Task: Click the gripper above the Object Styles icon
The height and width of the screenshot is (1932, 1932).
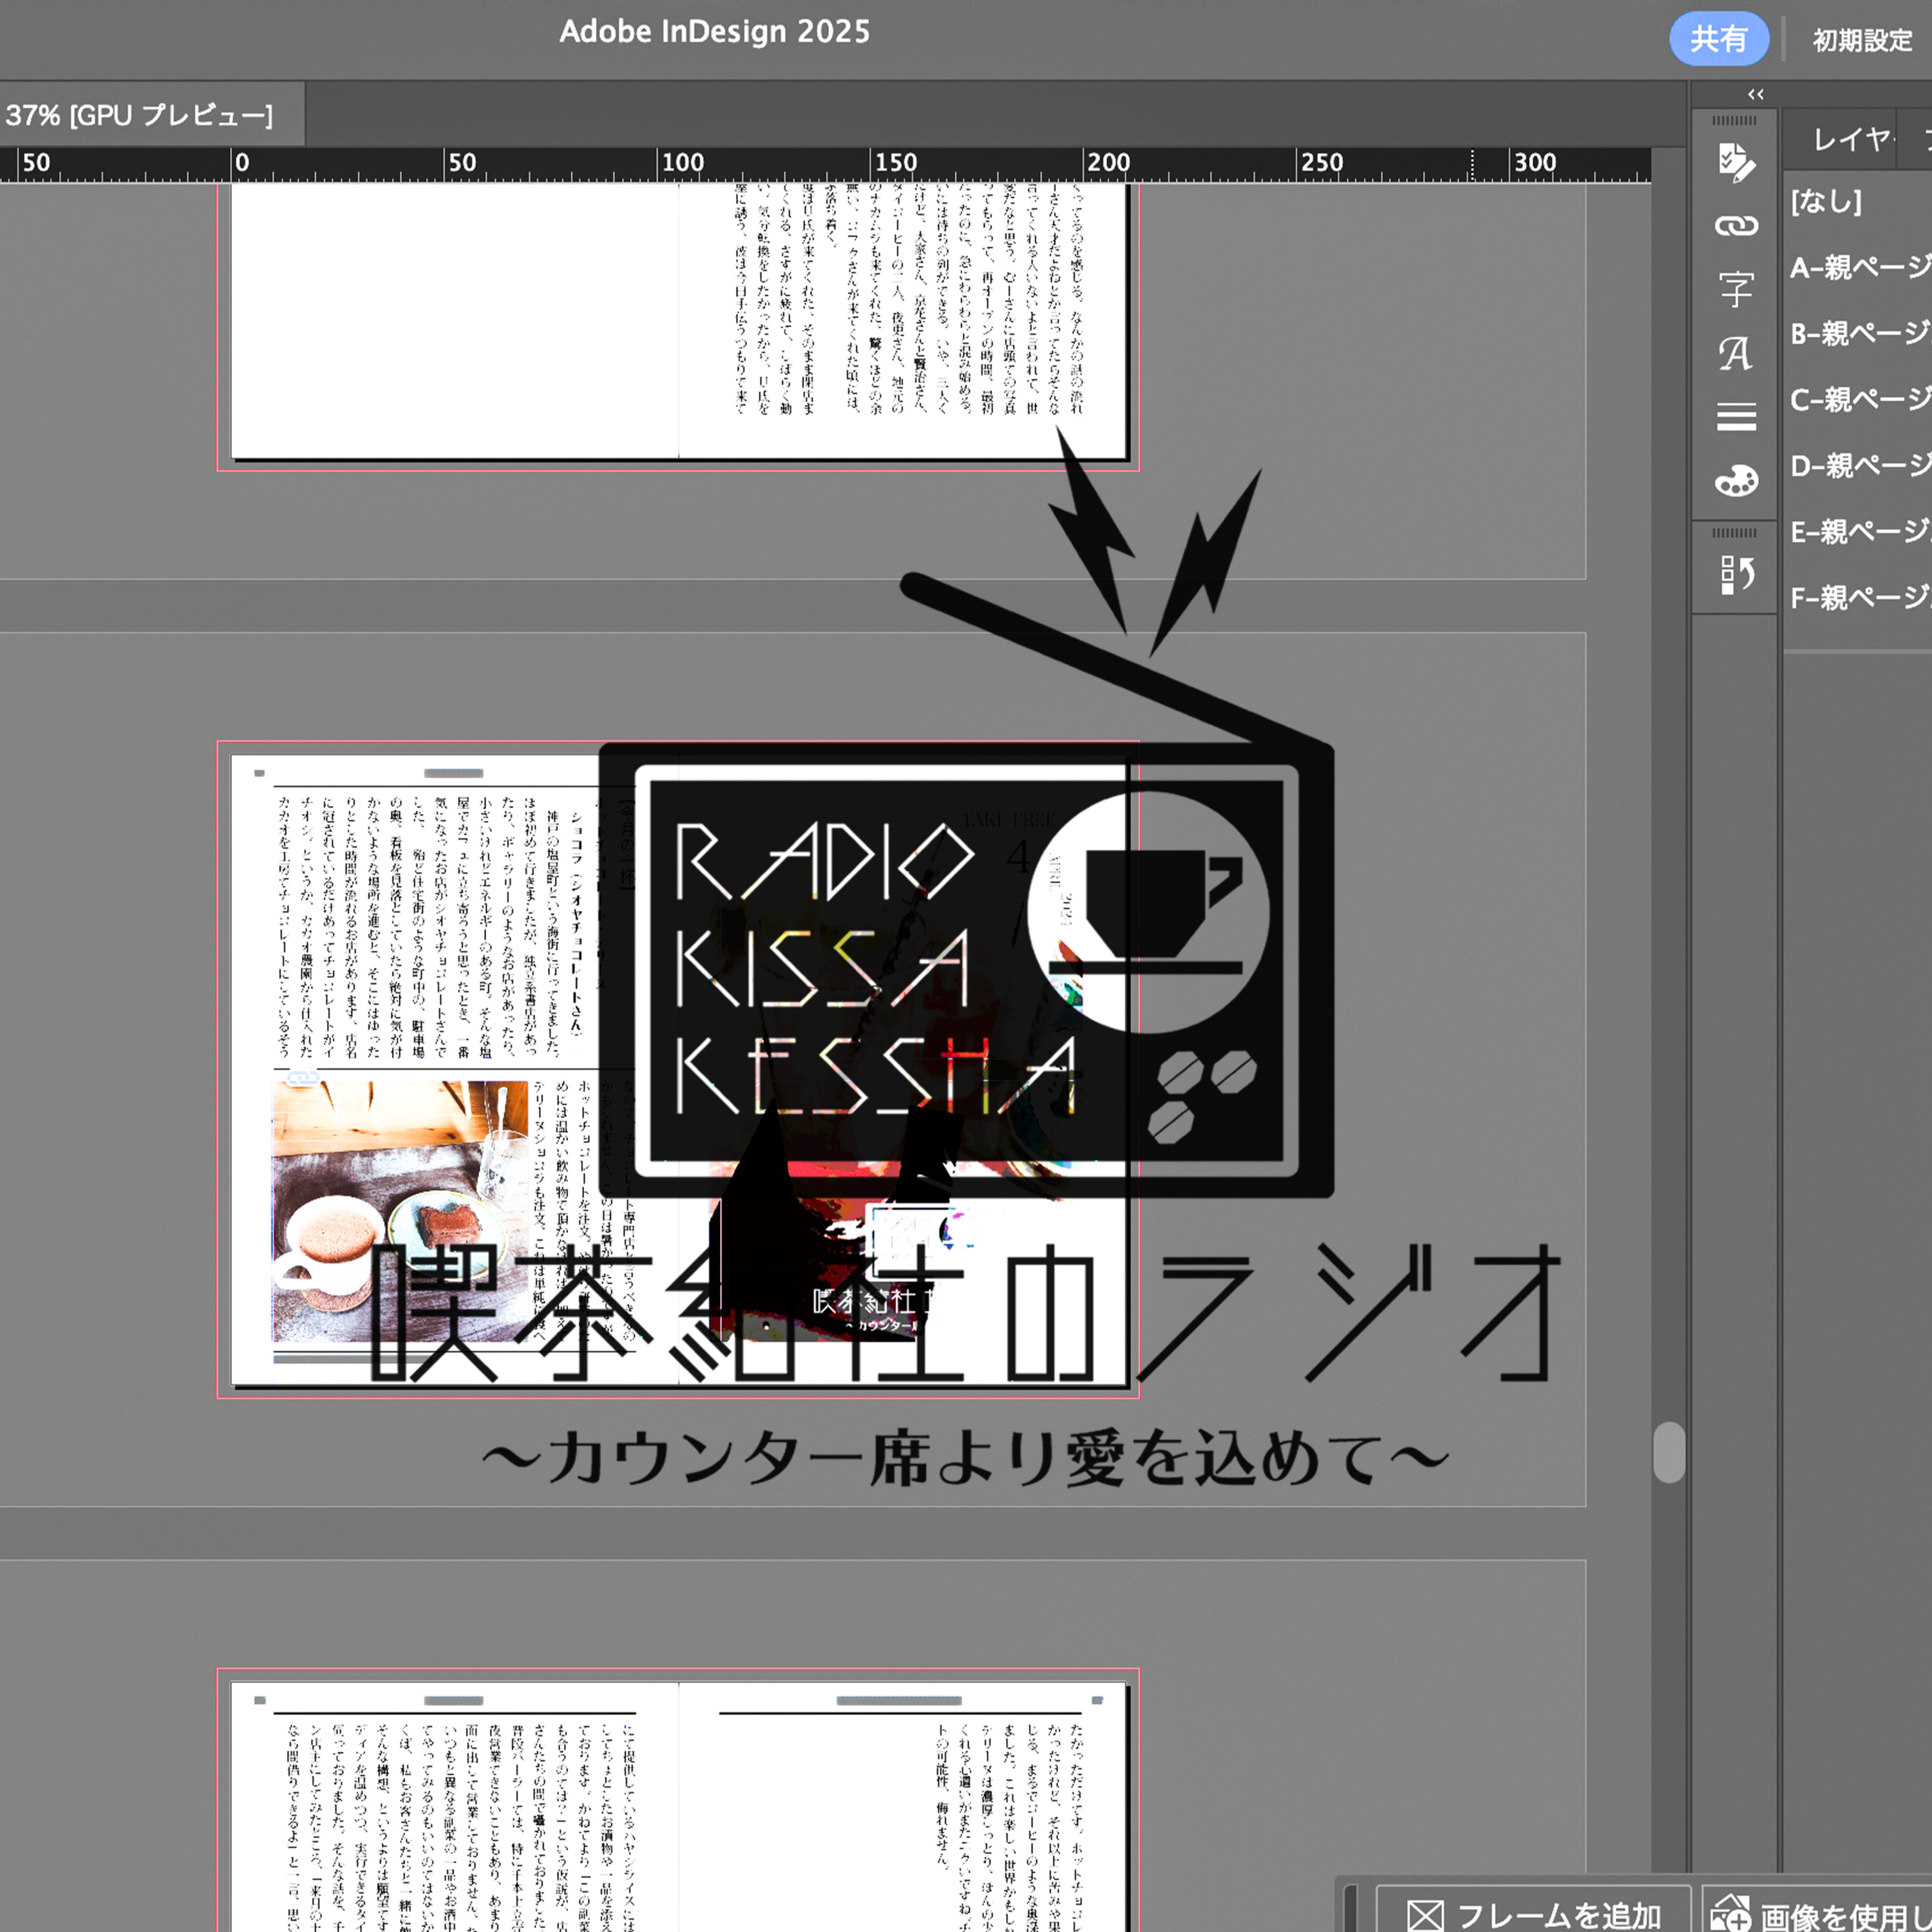Action: pos(1735,533)
